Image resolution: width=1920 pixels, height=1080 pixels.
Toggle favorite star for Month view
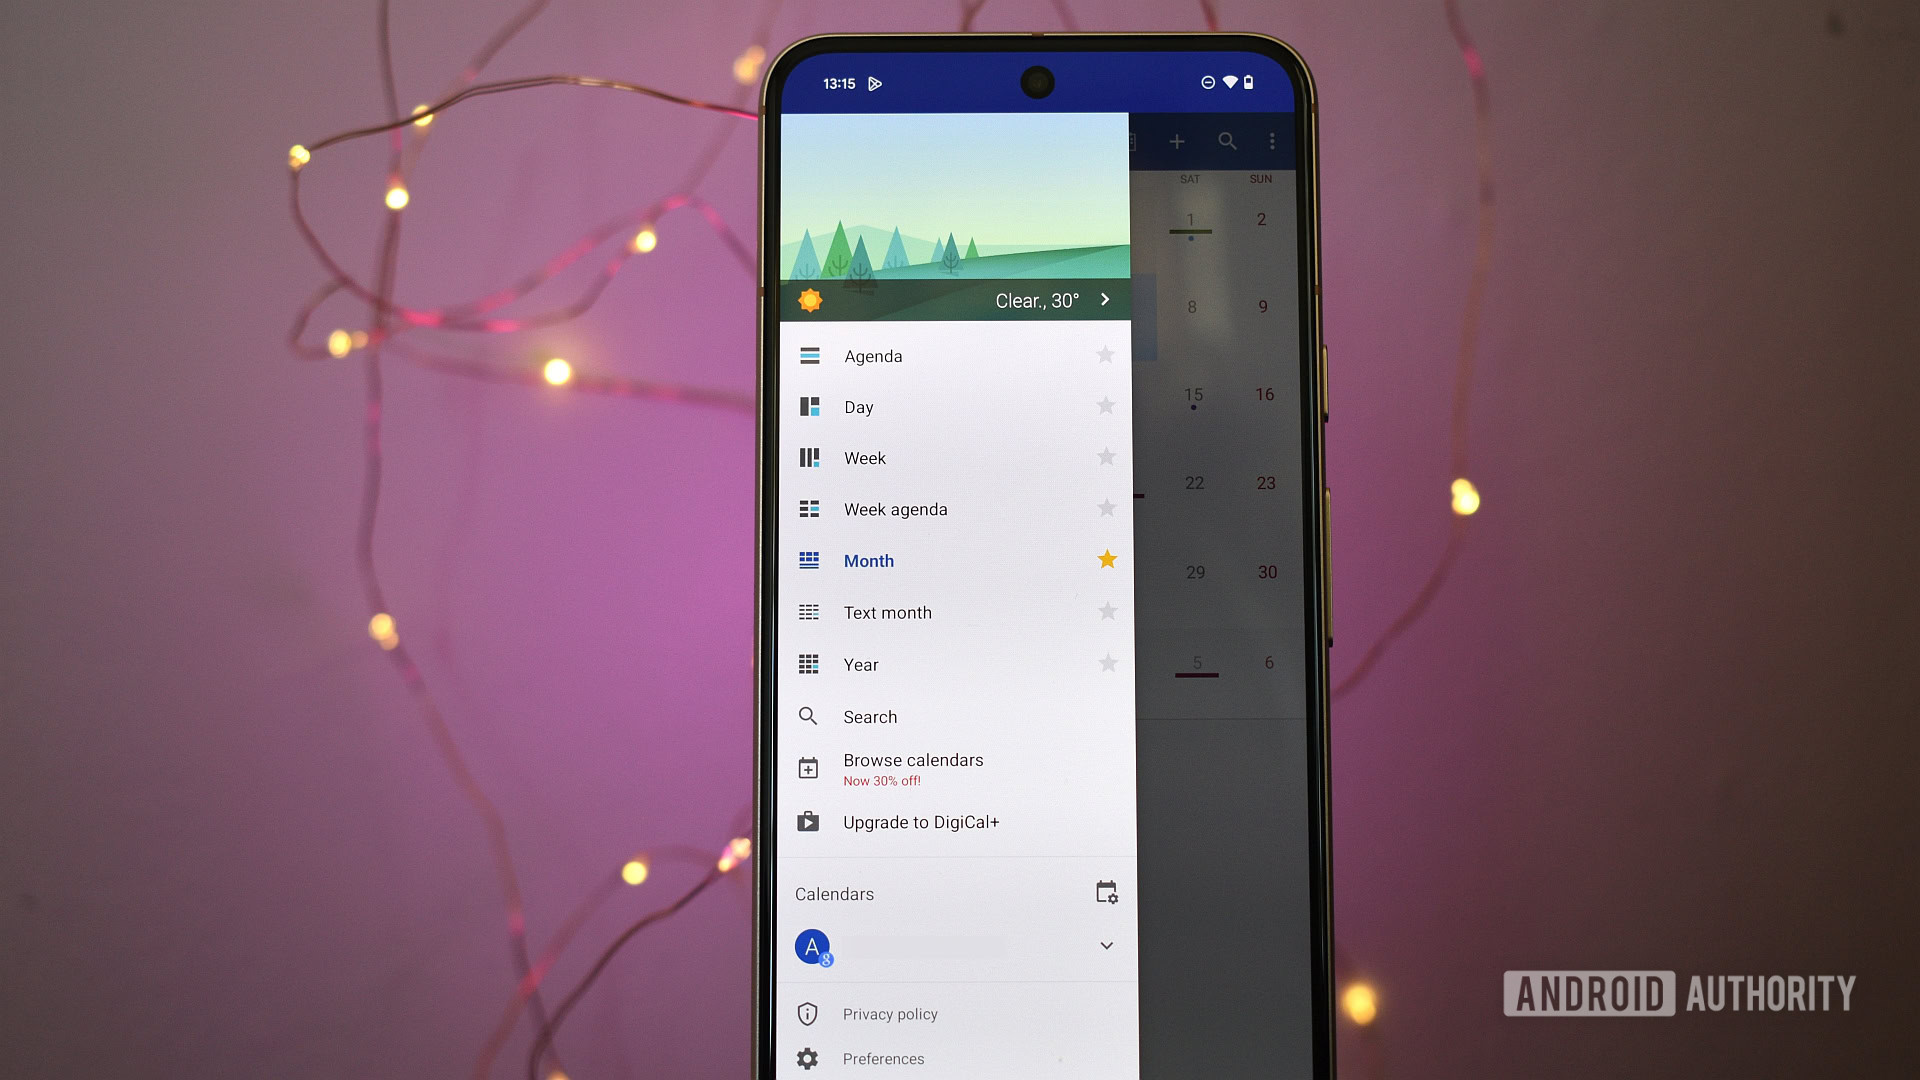coord(1106,559)
